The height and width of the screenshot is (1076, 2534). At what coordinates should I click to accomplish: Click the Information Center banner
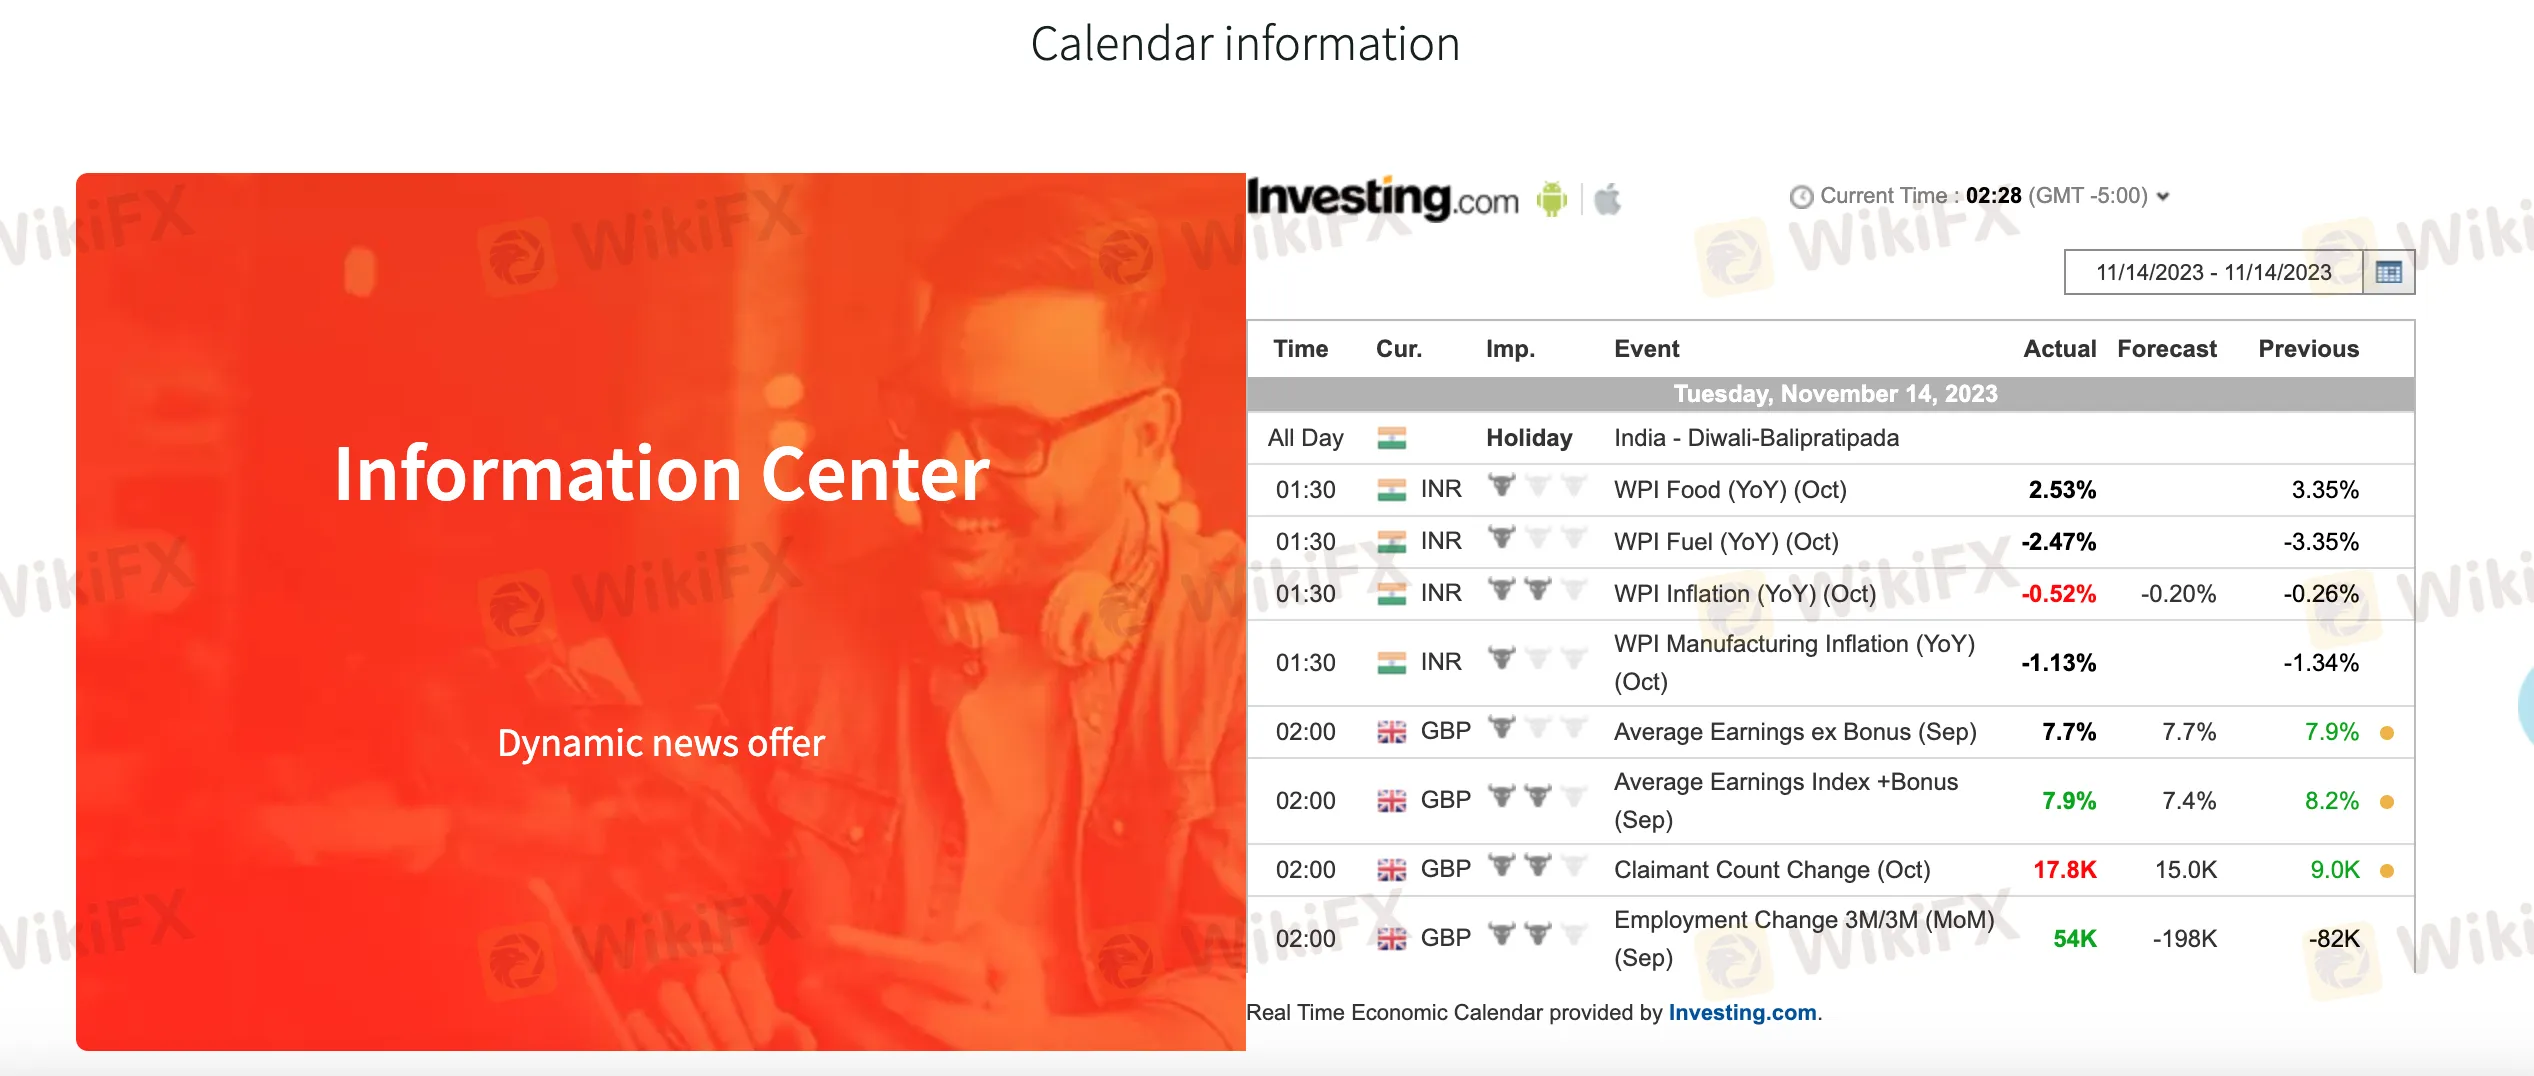tap(661, 612)
